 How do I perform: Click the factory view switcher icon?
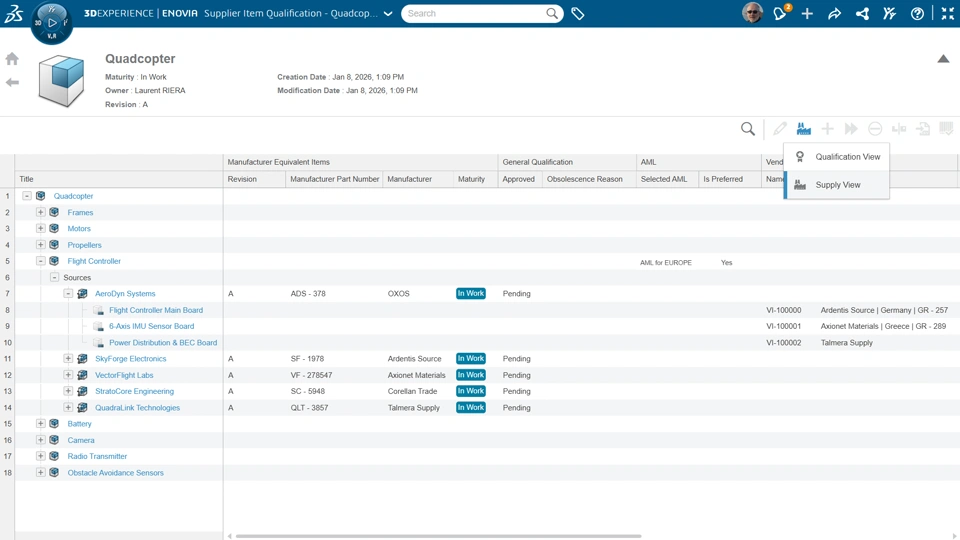point(803,129)
